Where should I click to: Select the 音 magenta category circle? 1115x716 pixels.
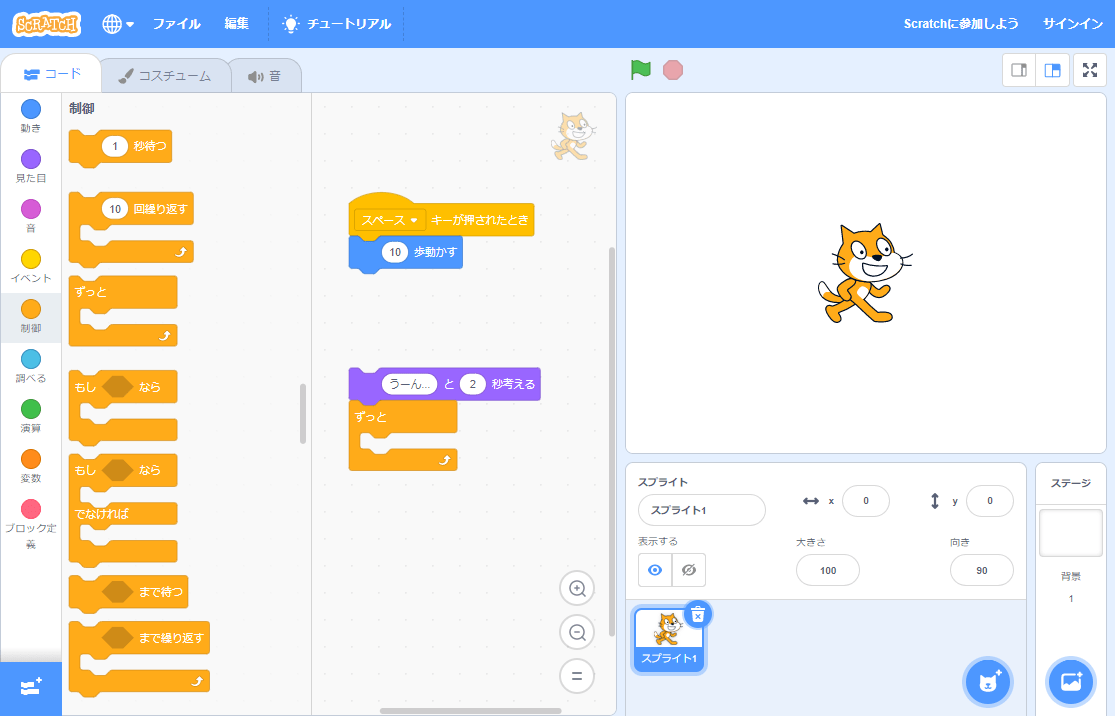point(31,209)
